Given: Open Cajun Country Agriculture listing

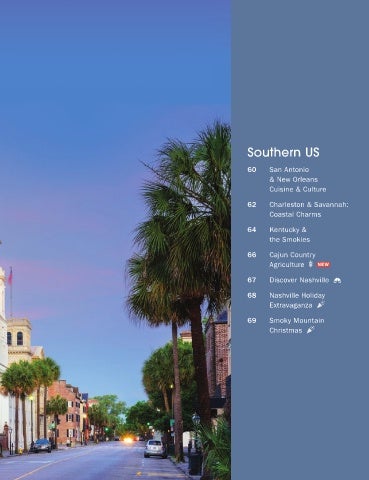Looking at the screenshot, I should click(x=292, y=260).
